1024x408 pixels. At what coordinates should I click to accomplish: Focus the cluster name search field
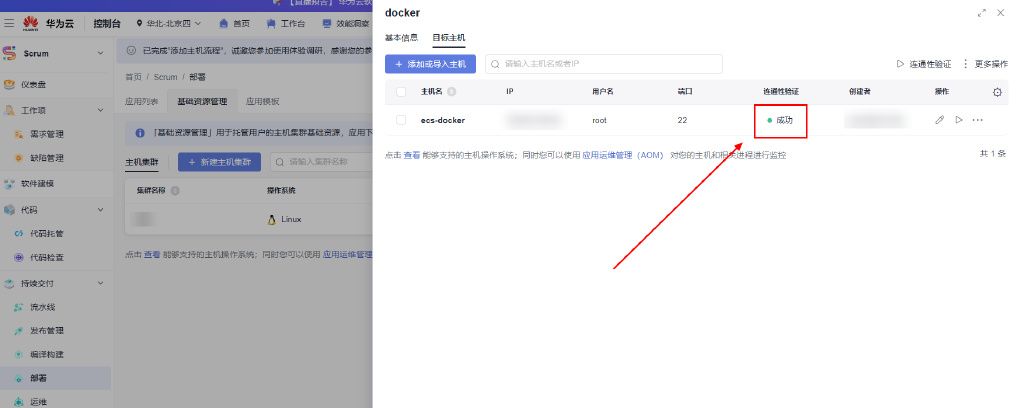pyautogui.click(x=321, y=162)
